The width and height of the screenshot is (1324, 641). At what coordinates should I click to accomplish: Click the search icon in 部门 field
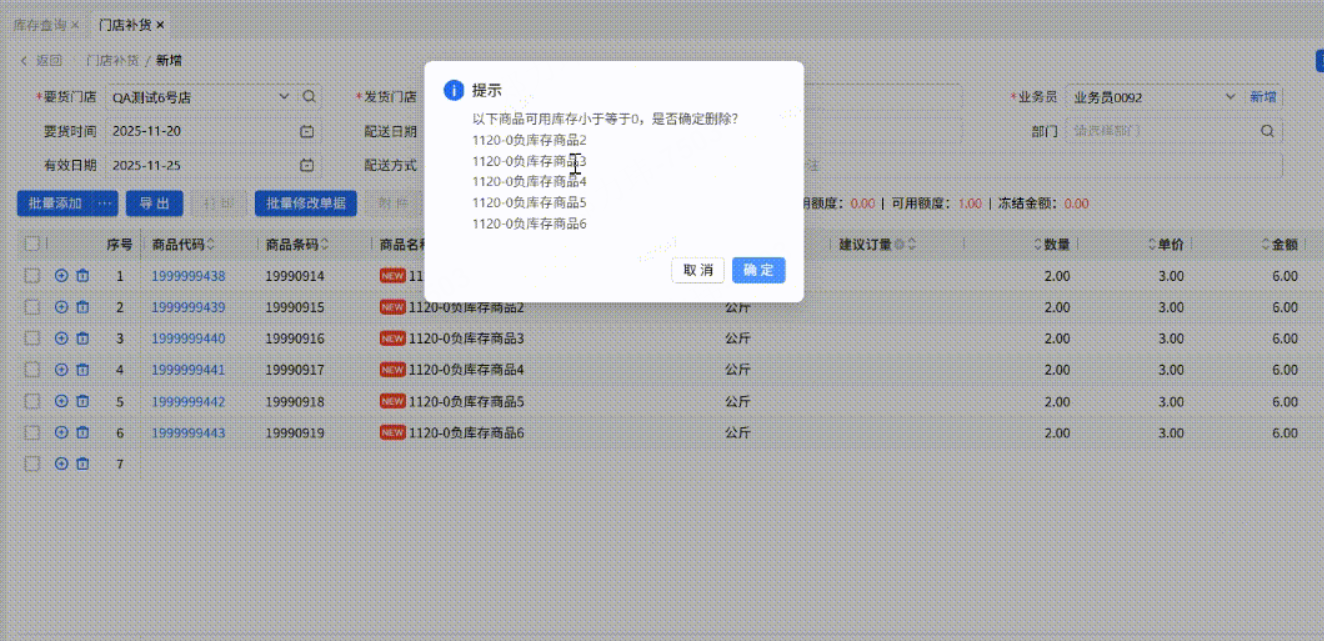[1267, 131]
